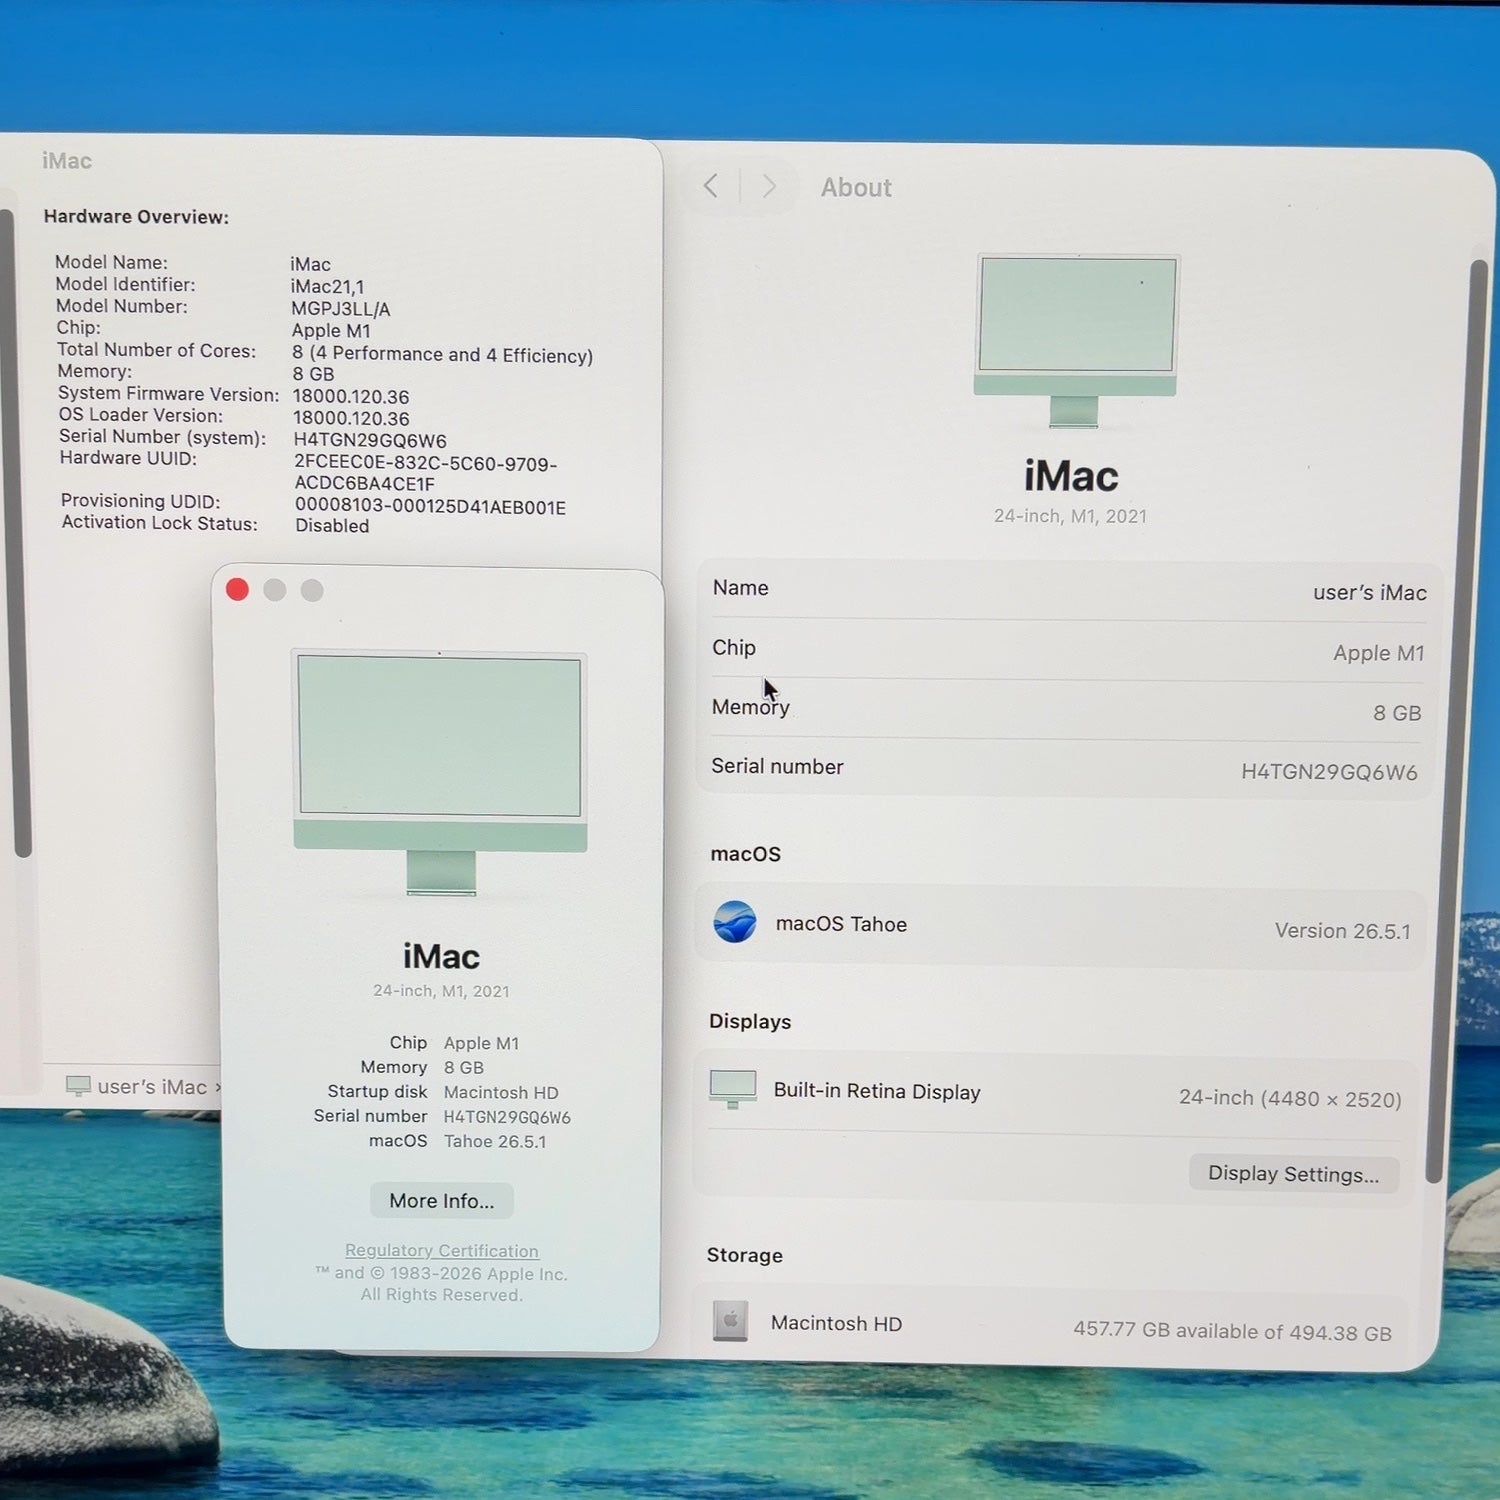Open Display Settings
Screen dimensions: 1500x1500
[1293, 1173]
